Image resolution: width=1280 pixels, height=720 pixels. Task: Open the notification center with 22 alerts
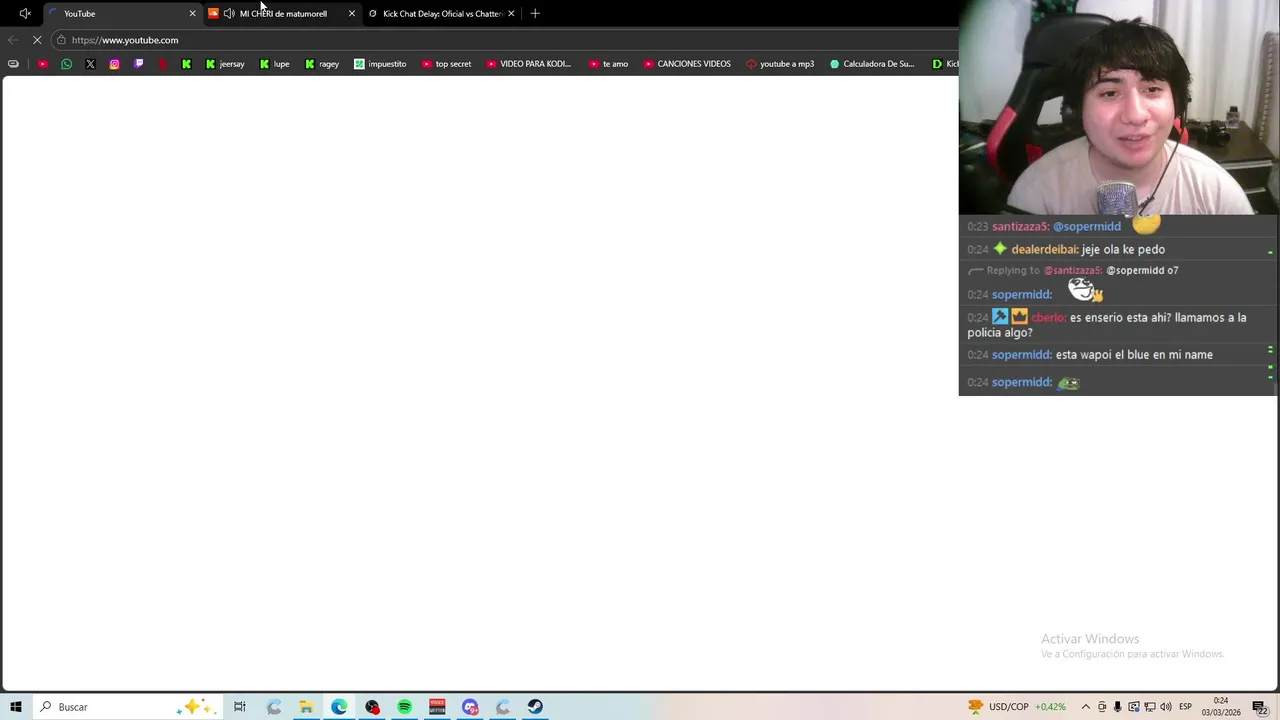tap(1261, 707)
